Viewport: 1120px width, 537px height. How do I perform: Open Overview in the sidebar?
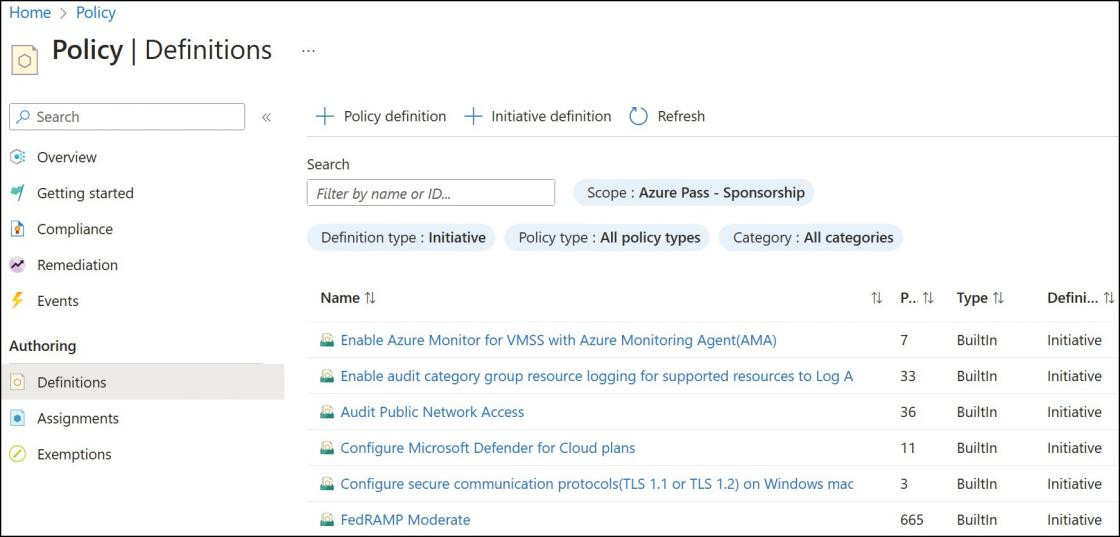66,157
